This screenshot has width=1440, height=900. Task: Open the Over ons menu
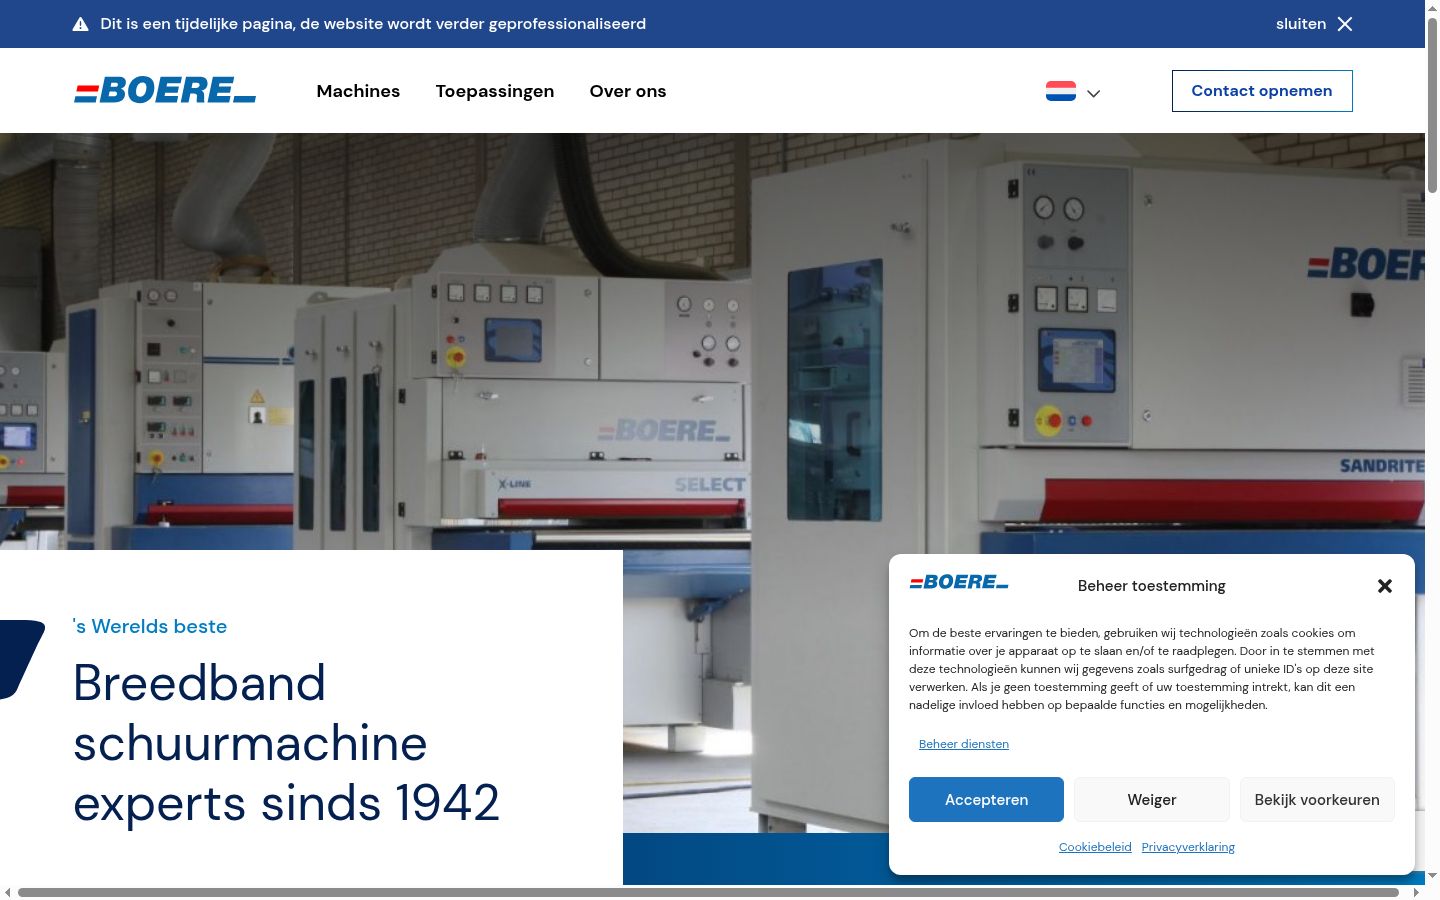pos(628,91)
